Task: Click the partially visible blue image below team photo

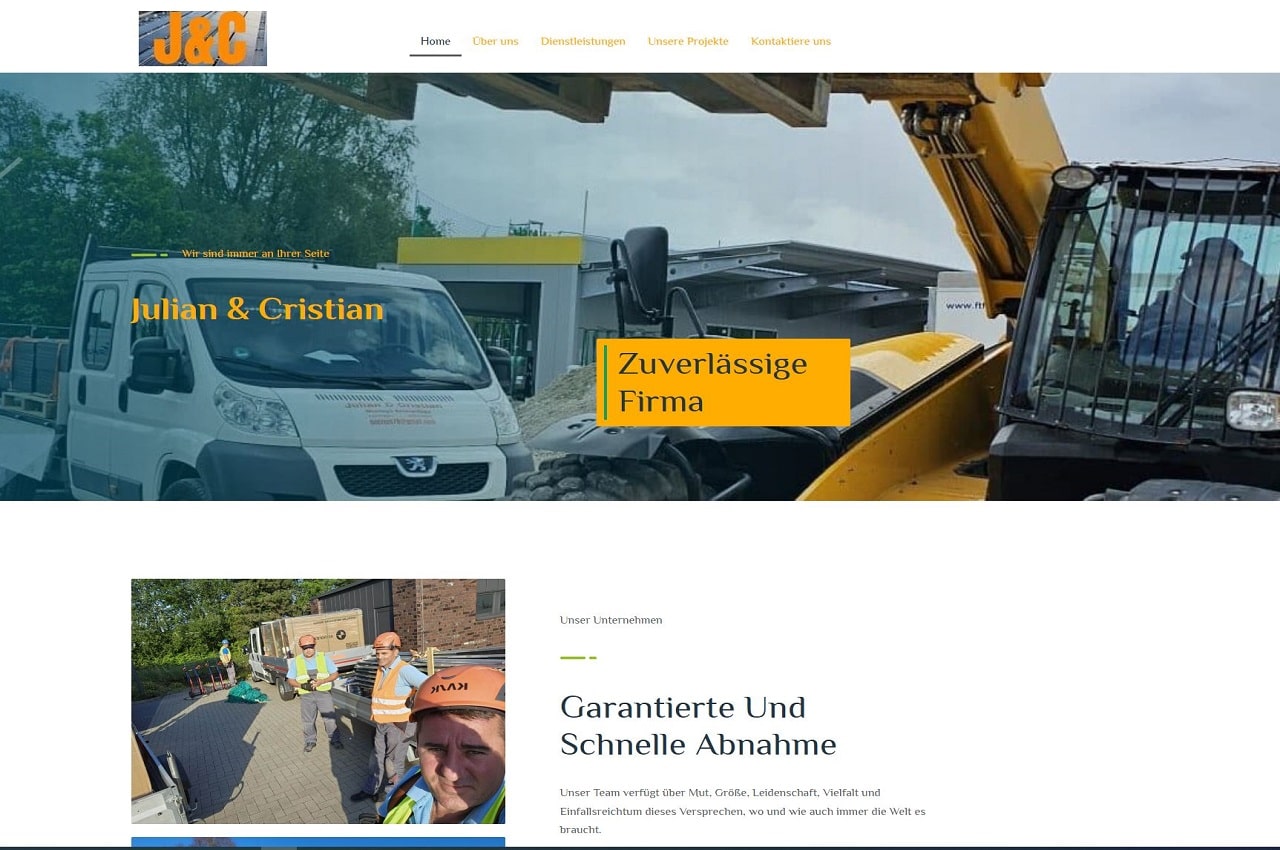Action: (x=317, y=842)
